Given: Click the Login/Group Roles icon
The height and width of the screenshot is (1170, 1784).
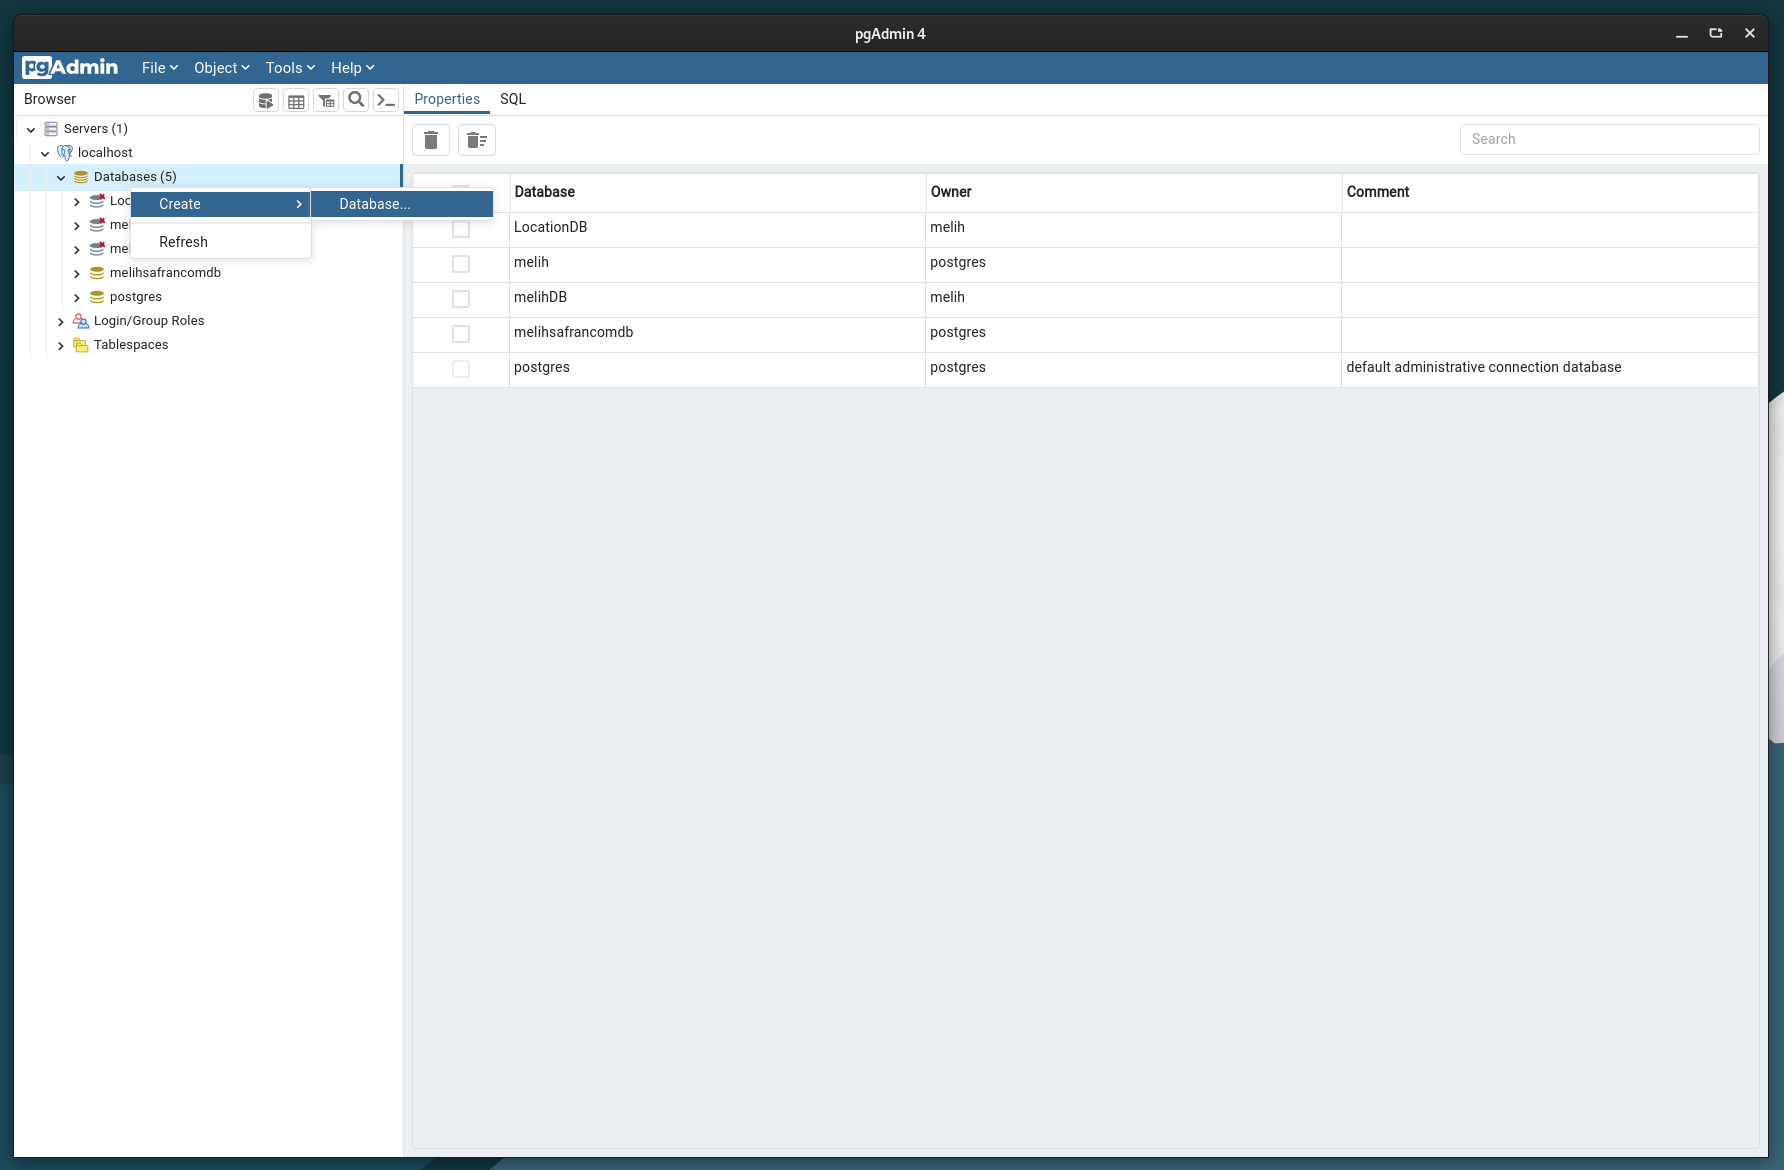Looking at the screenshot, I should point(81,321).
